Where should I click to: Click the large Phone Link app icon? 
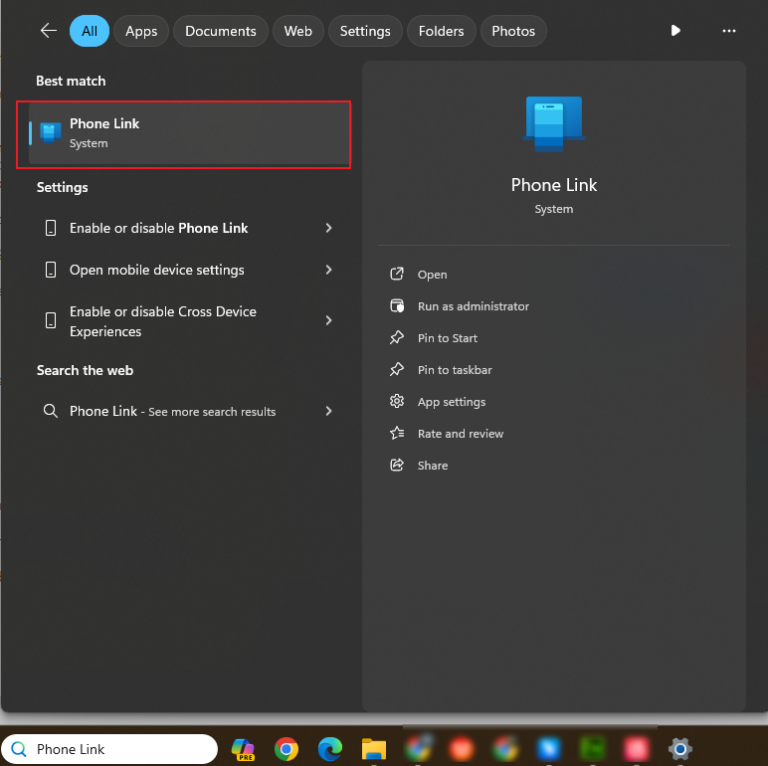[x=553, y=124]
